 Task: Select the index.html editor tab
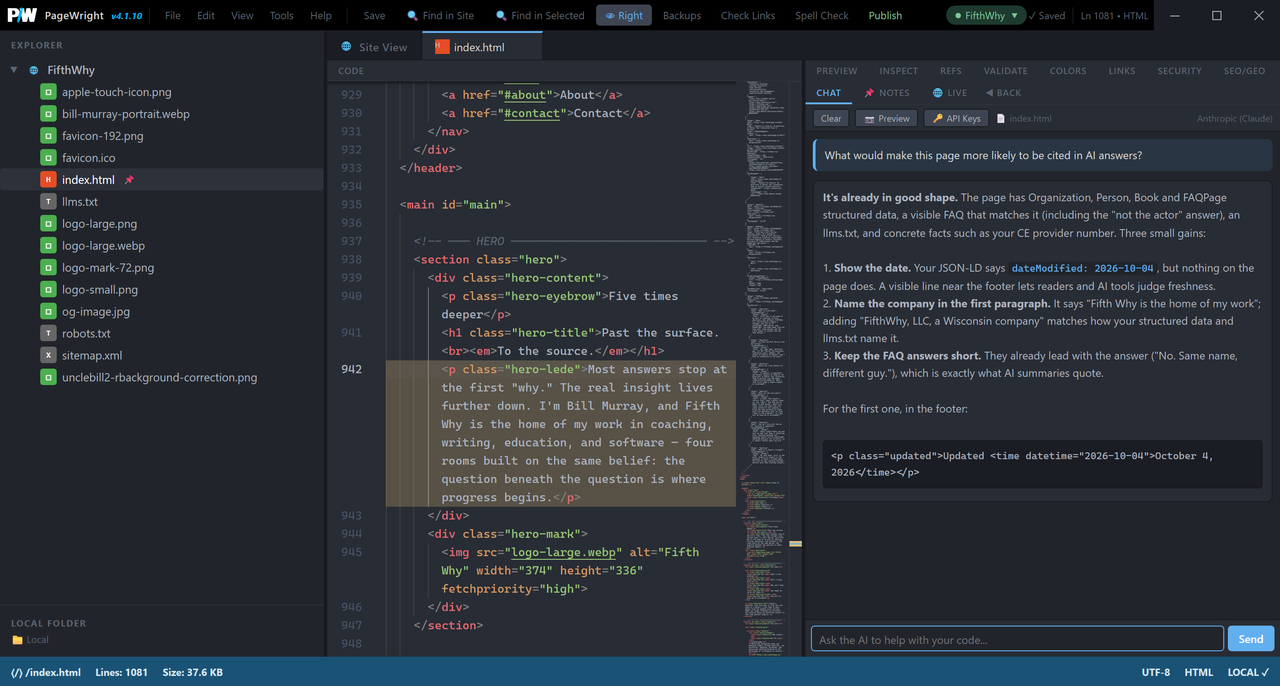[482, 47]
